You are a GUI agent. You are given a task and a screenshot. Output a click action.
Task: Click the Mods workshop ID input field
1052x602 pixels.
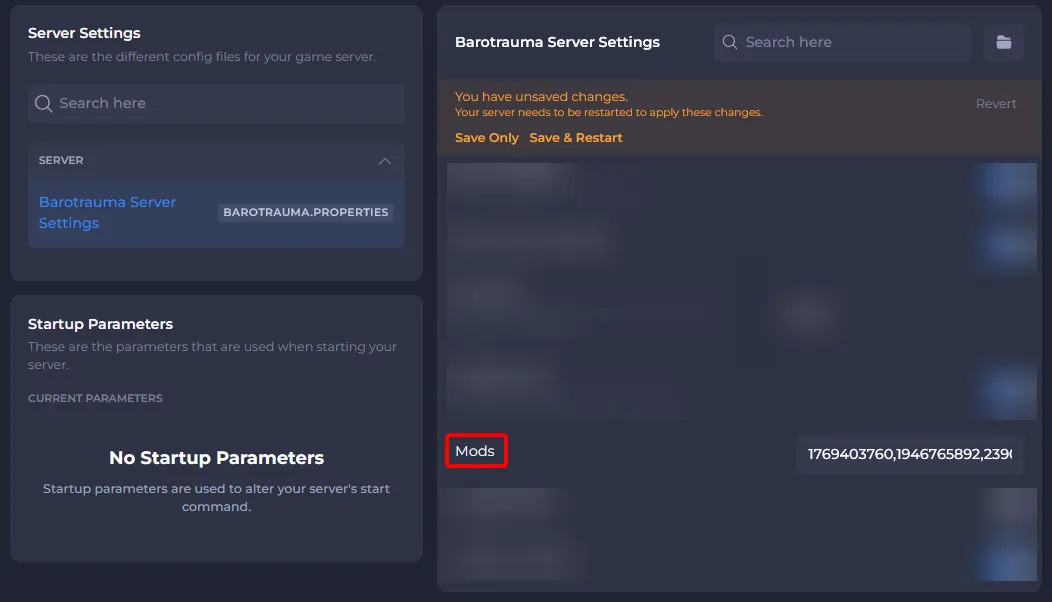(x=910, y=454)
